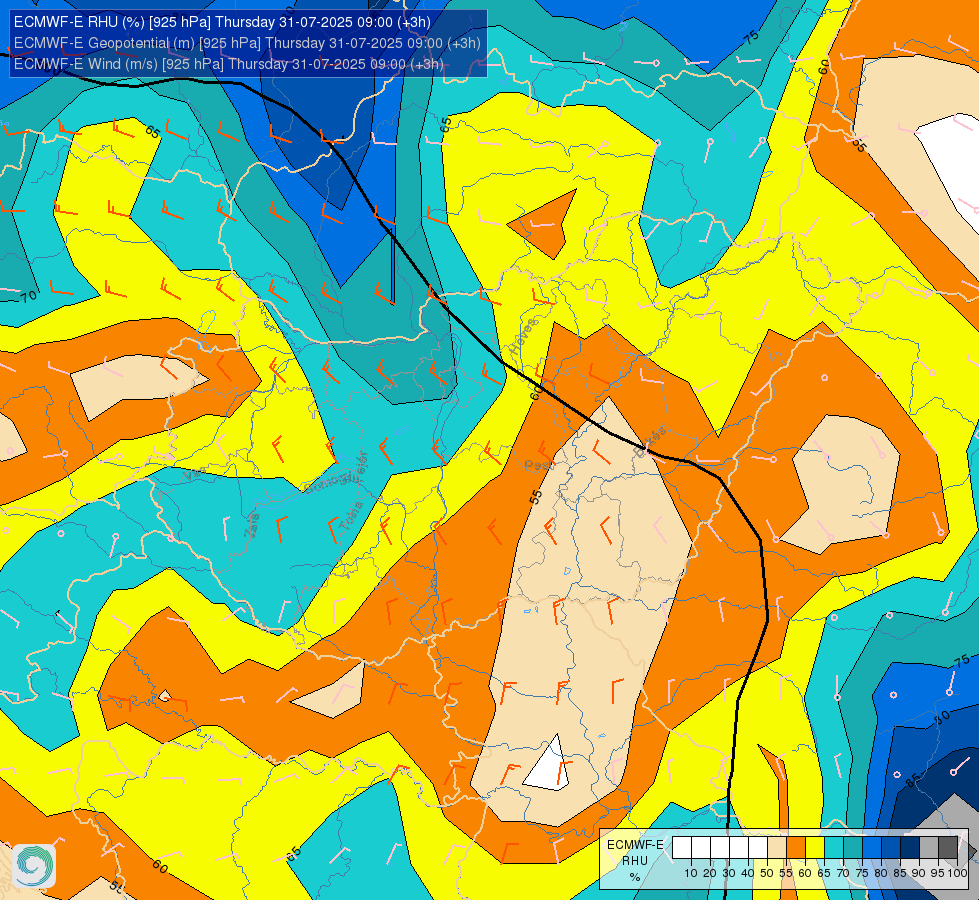Click the legend tick label 50

[767, 873]
